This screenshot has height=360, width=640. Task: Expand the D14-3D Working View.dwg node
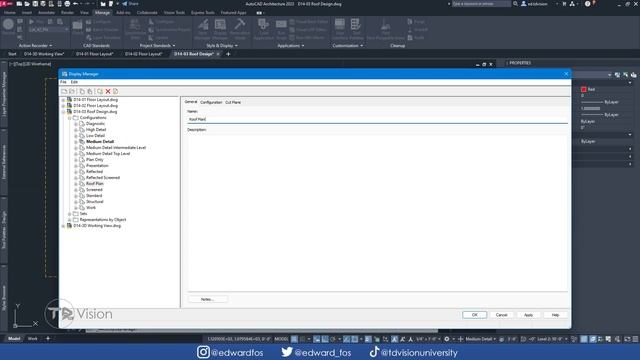(64, 226)
